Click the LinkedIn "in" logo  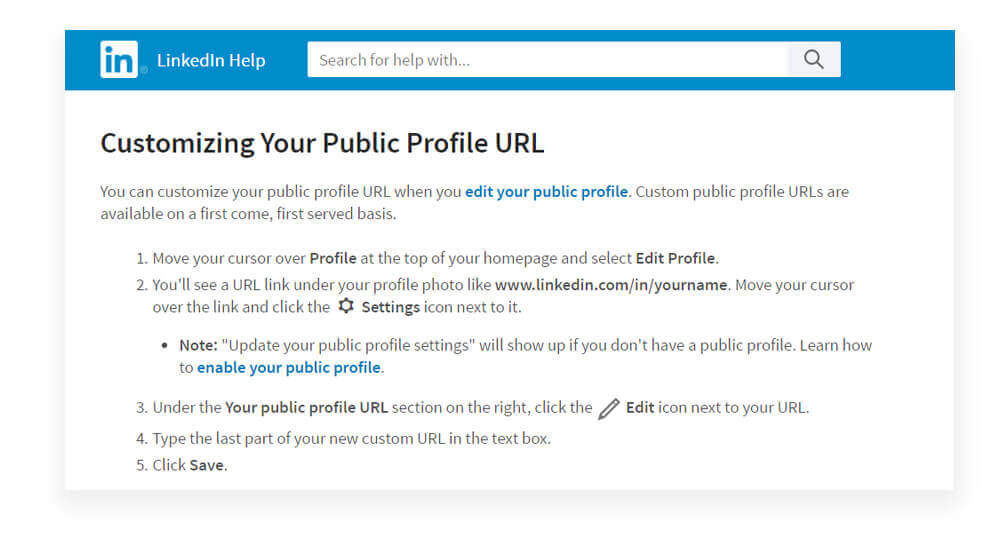[x=119, y=60]
